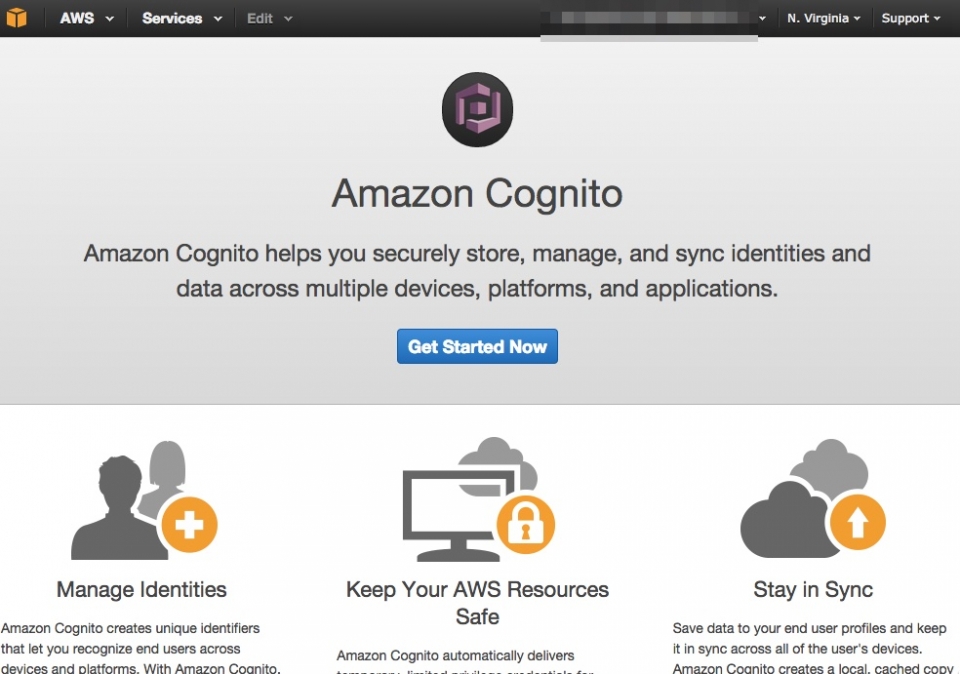960x674 pixels.
Task: Click the AWS cube logo icon
Action: click(18, 18)
